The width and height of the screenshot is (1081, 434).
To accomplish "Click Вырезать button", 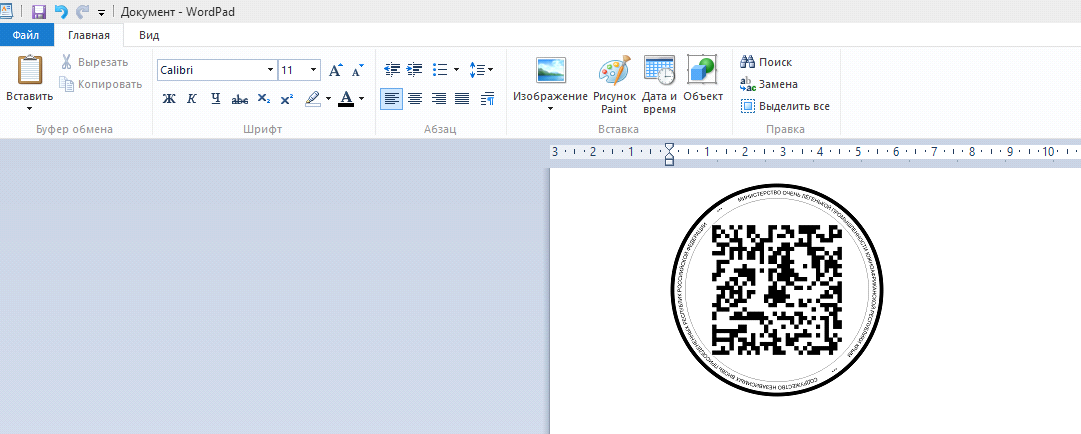I will (94, 62).
